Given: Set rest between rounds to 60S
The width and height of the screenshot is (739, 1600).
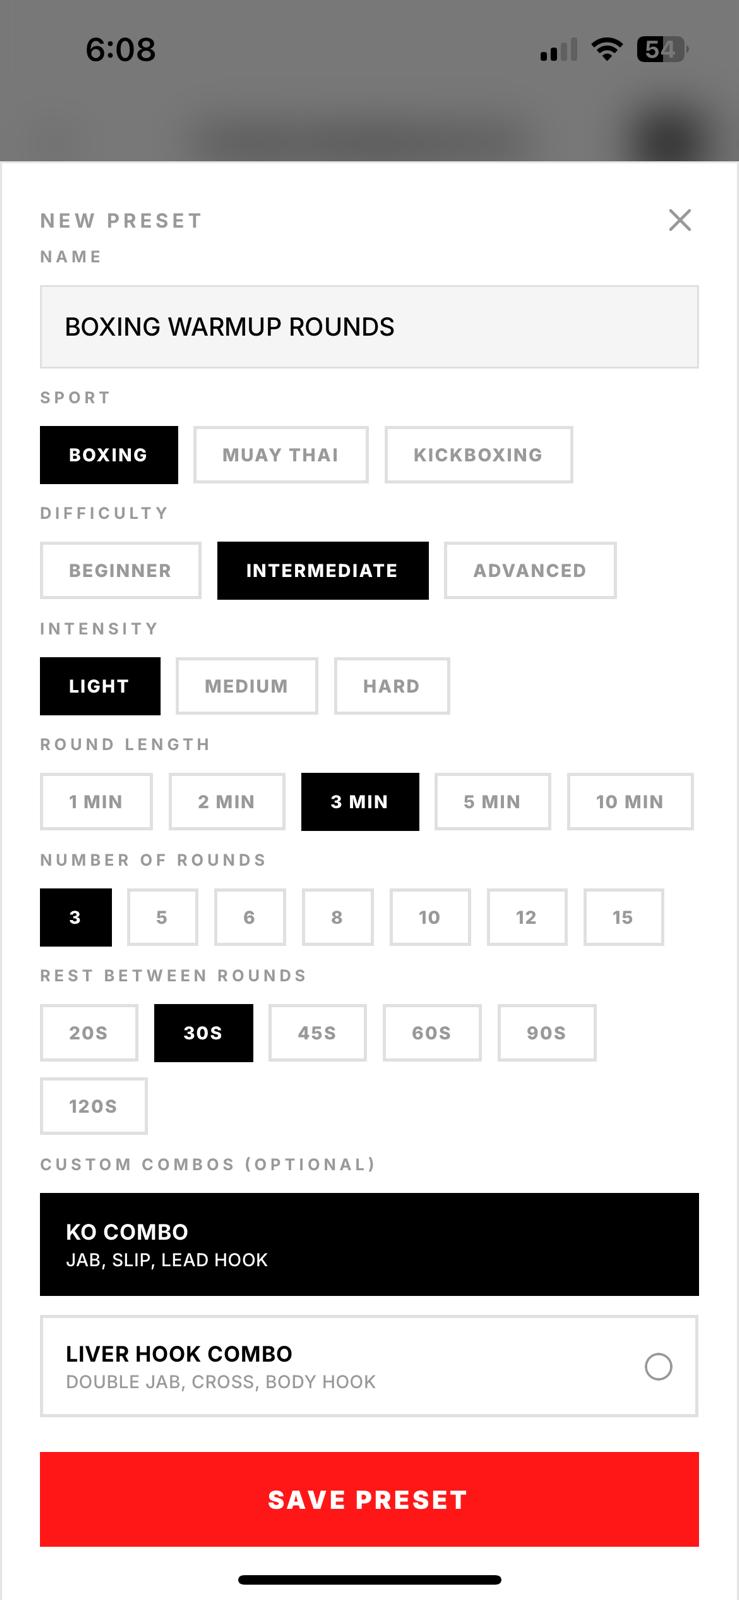Looking at the screenshot, I should pos(431,1033).
